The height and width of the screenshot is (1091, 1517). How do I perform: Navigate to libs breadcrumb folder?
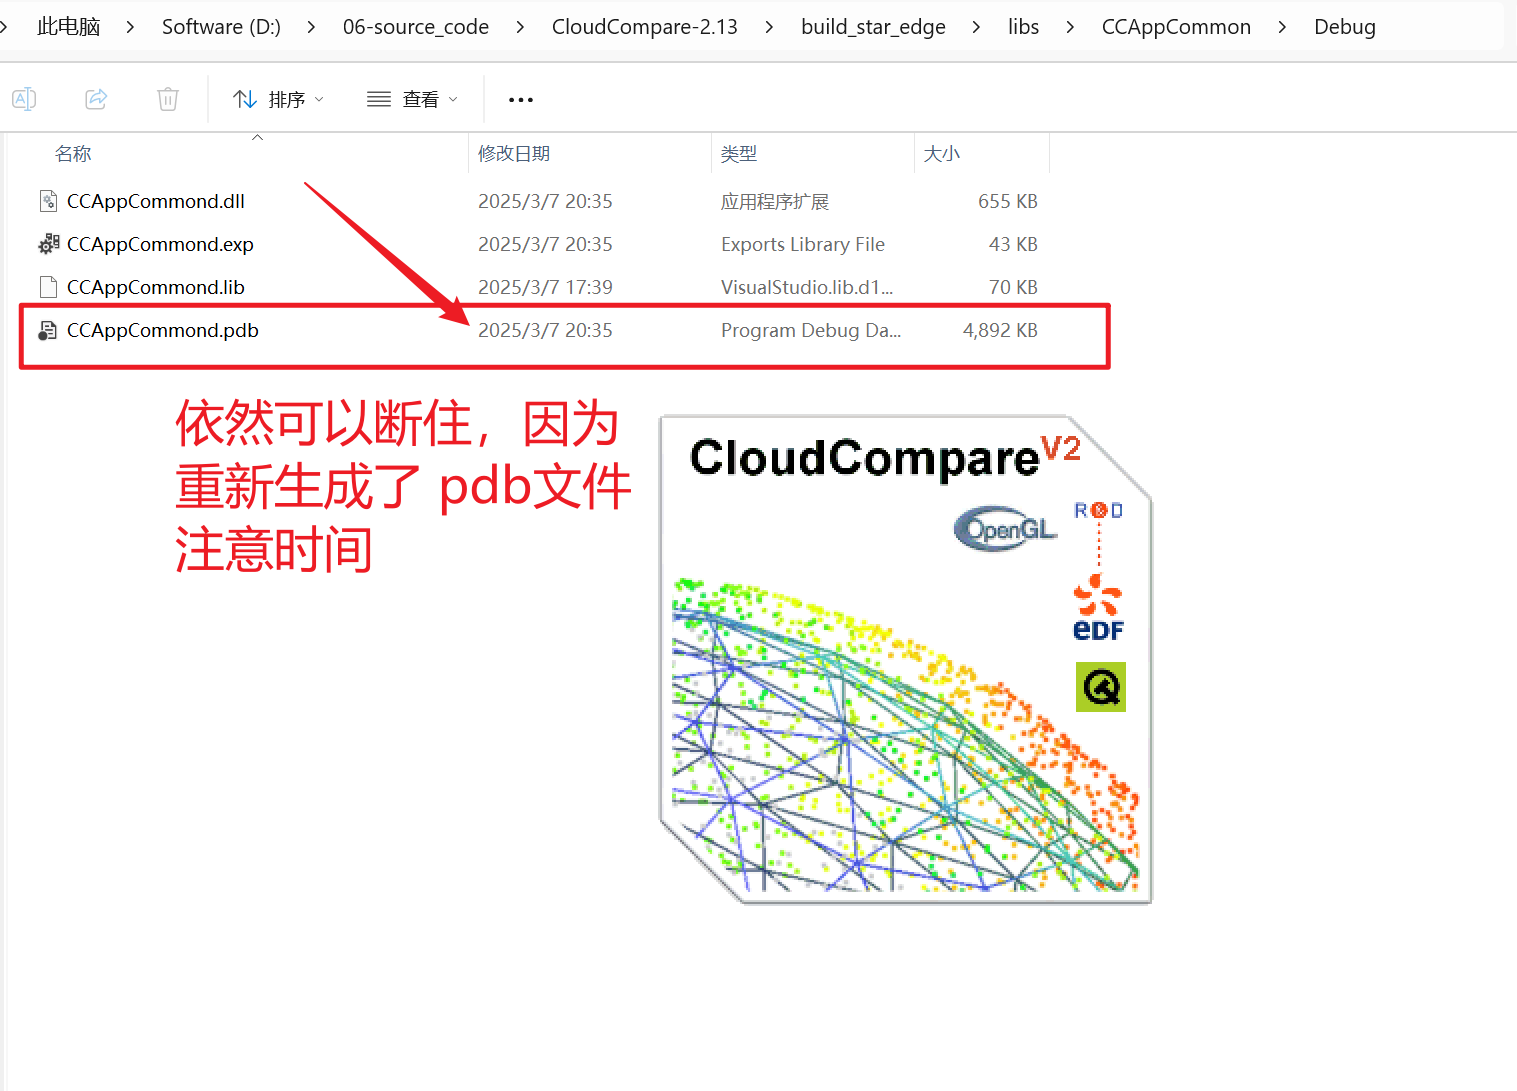pyautogui.click(x=1023, y=27)
